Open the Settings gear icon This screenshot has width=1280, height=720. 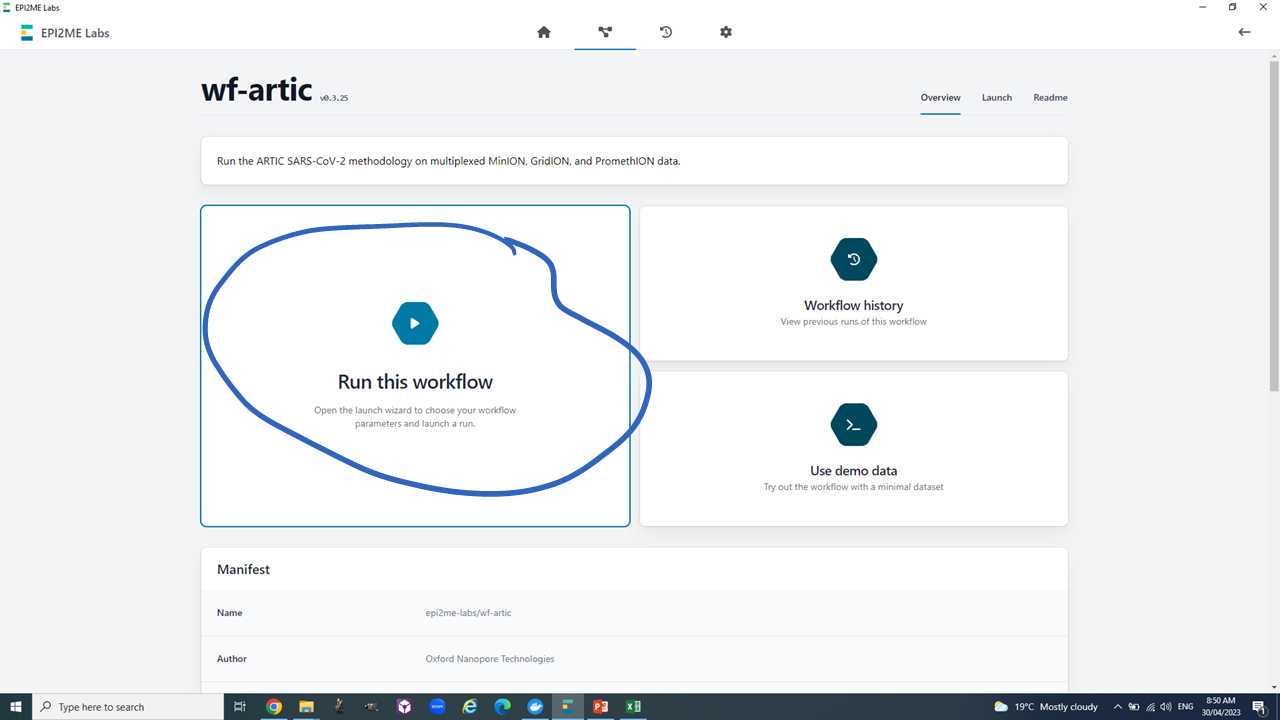(726, 32)
